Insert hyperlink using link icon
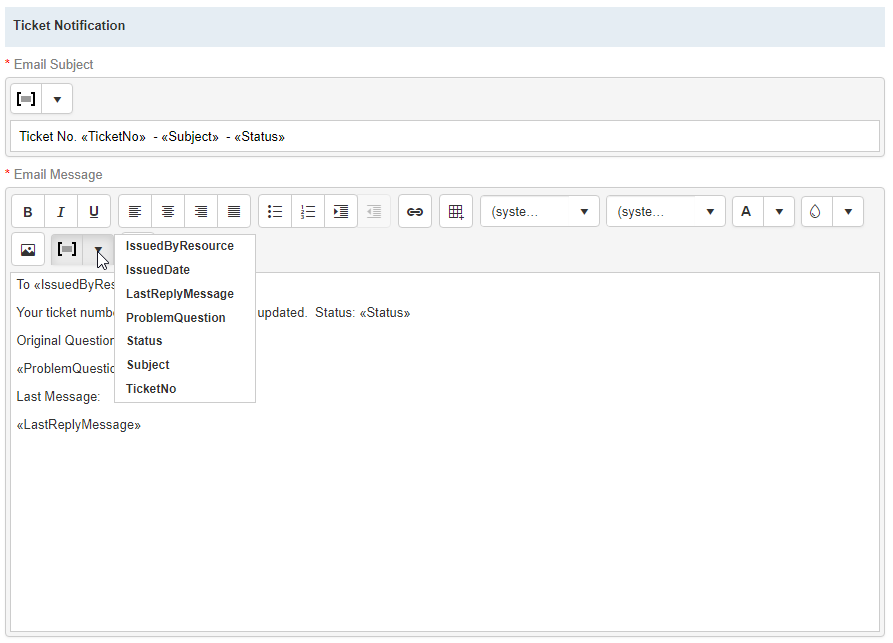 [x=415, y=212]
